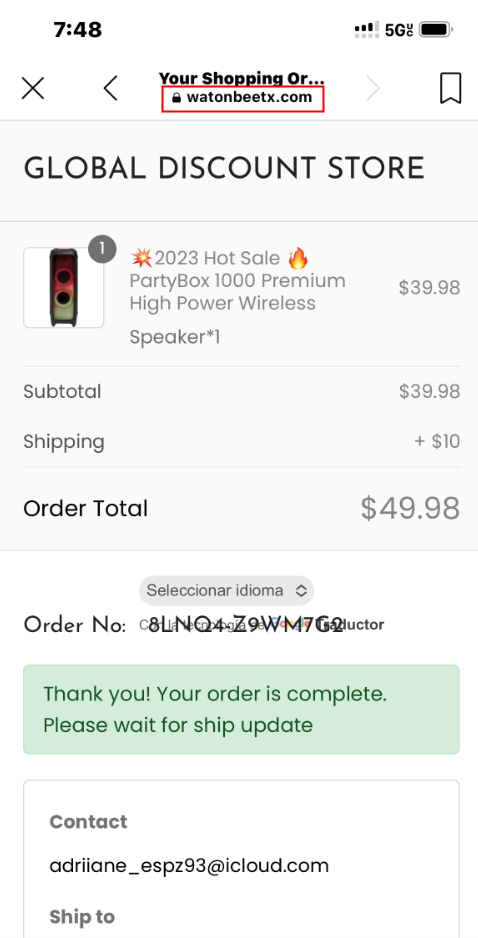Tap the watonbeetx.com address text

249,97
